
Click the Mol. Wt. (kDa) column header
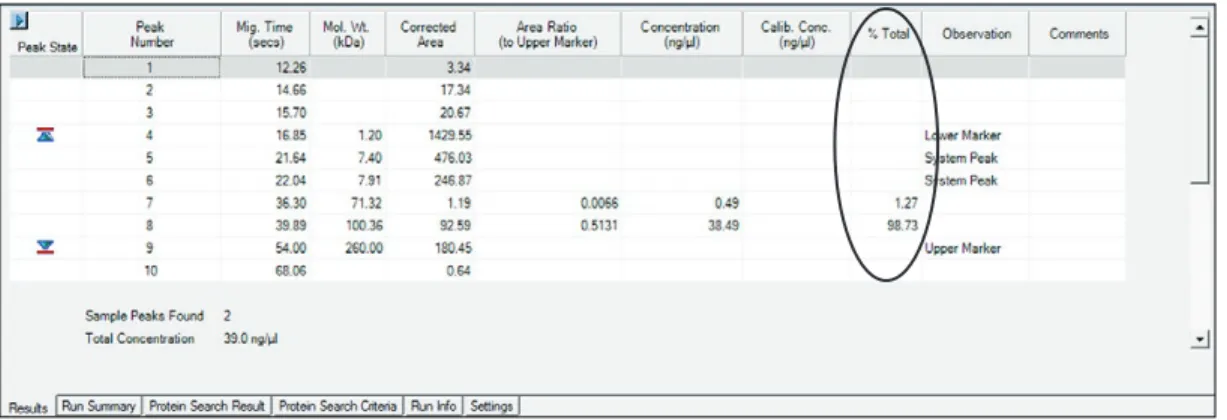(x=345, y=35)
